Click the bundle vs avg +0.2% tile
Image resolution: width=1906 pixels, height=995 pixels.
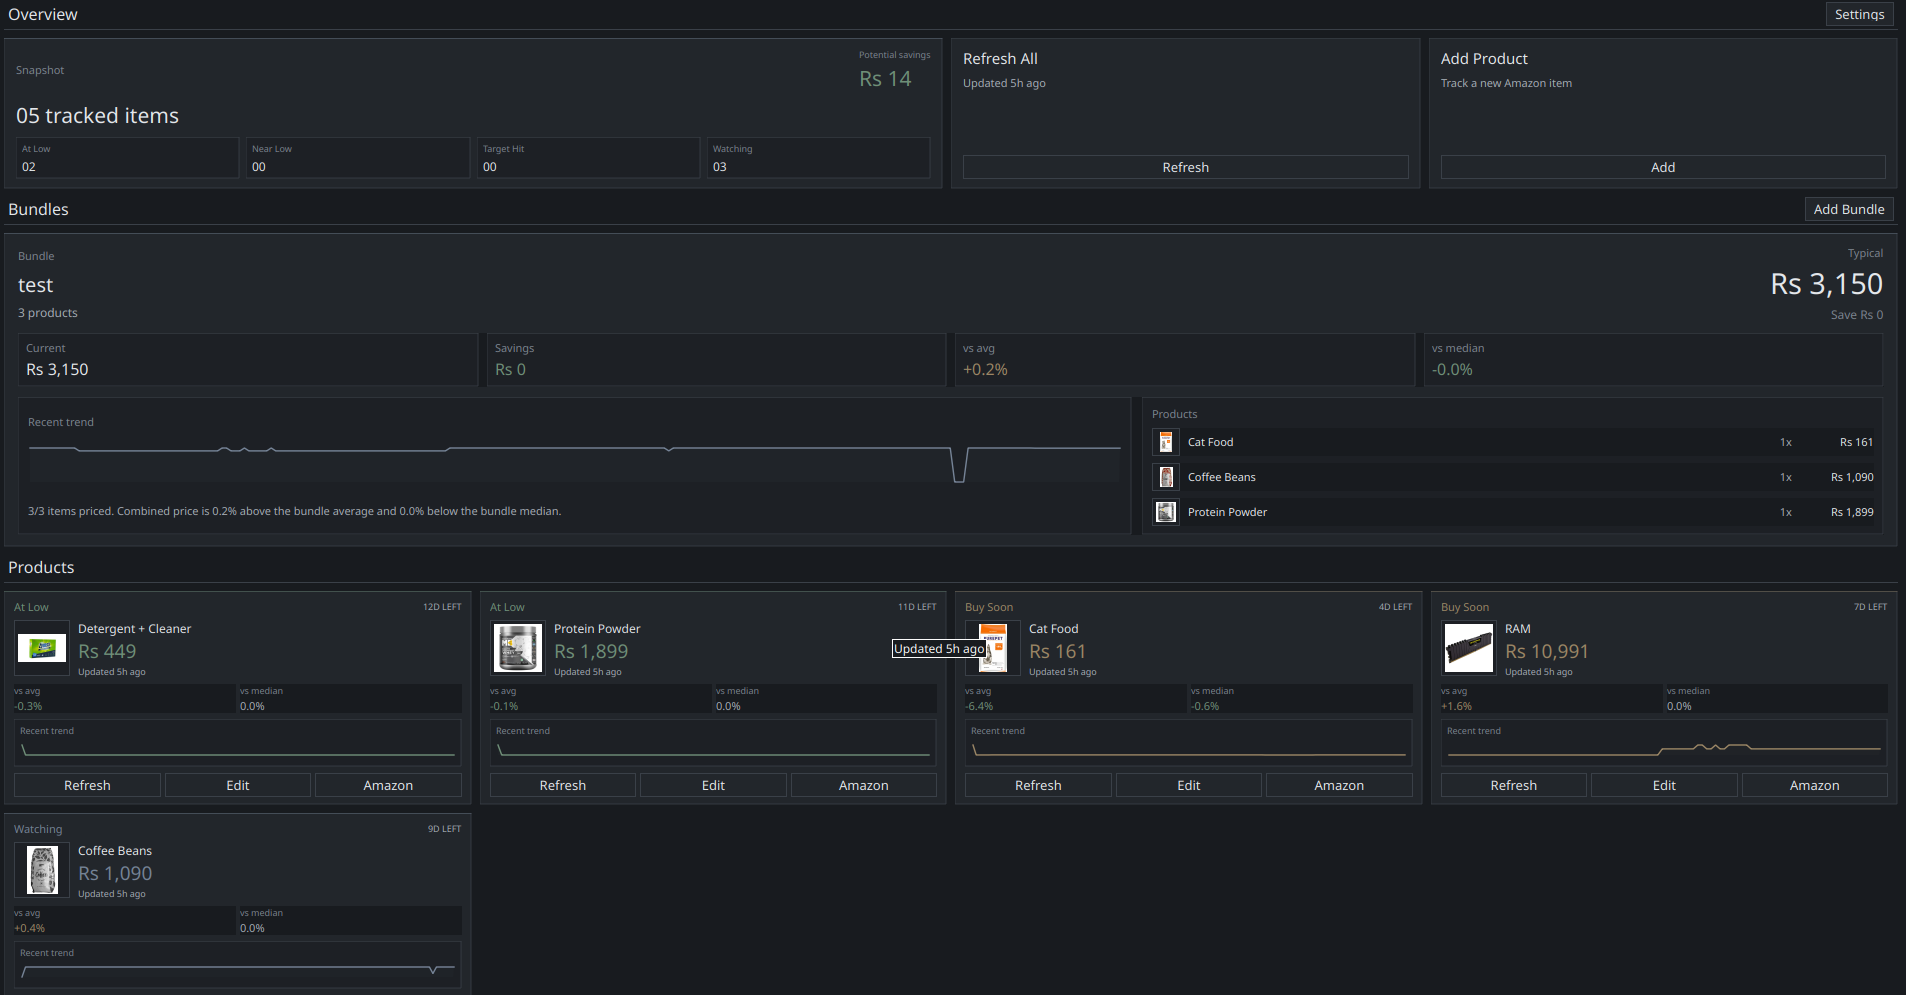[x=1184, y=359]
